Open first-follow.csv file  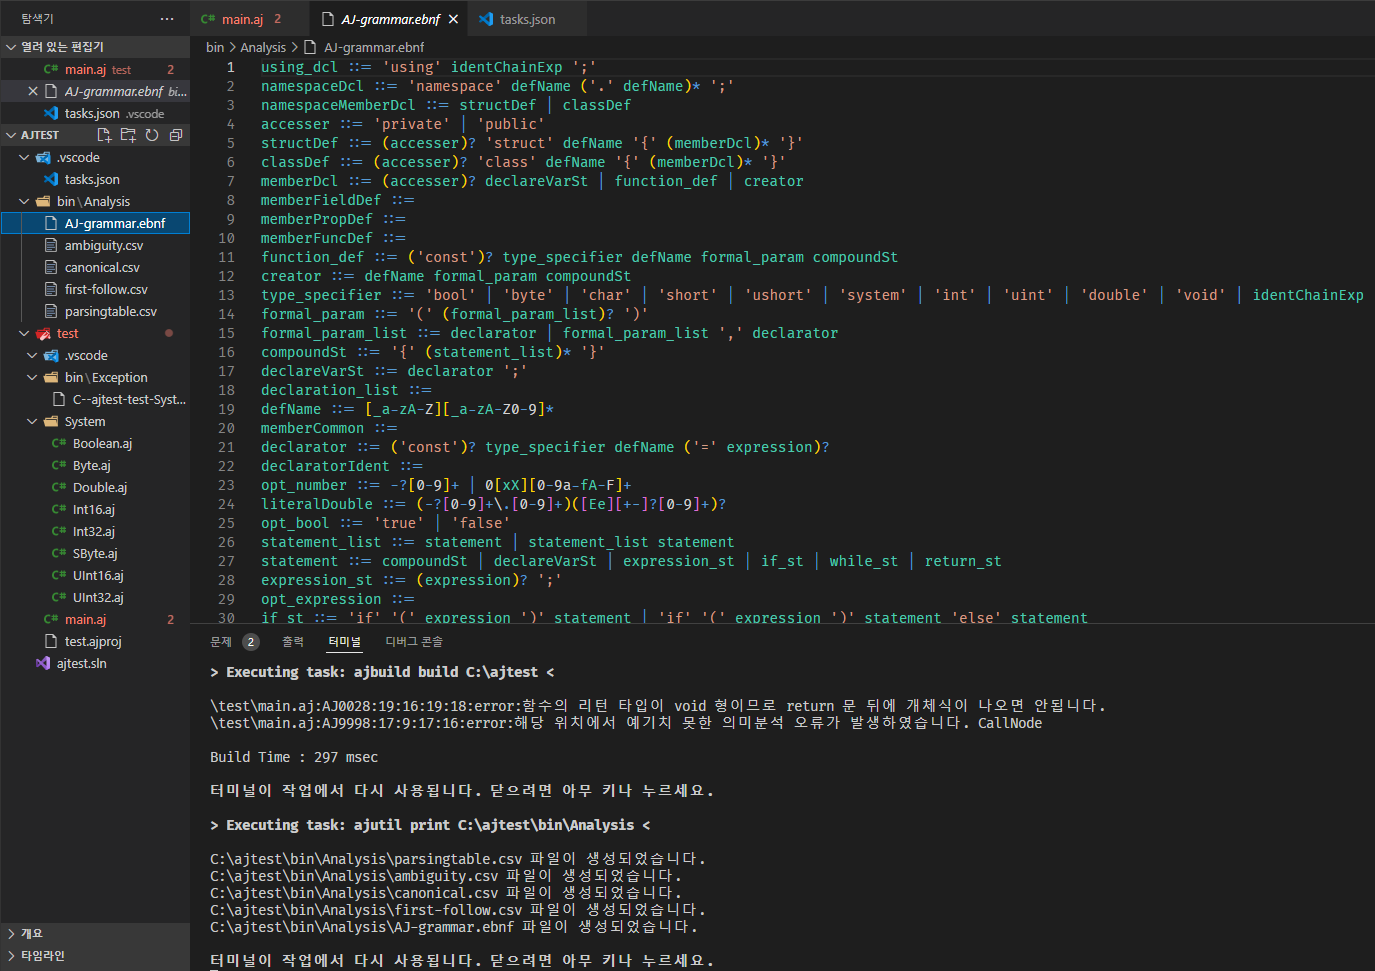(x=95, y=289)
